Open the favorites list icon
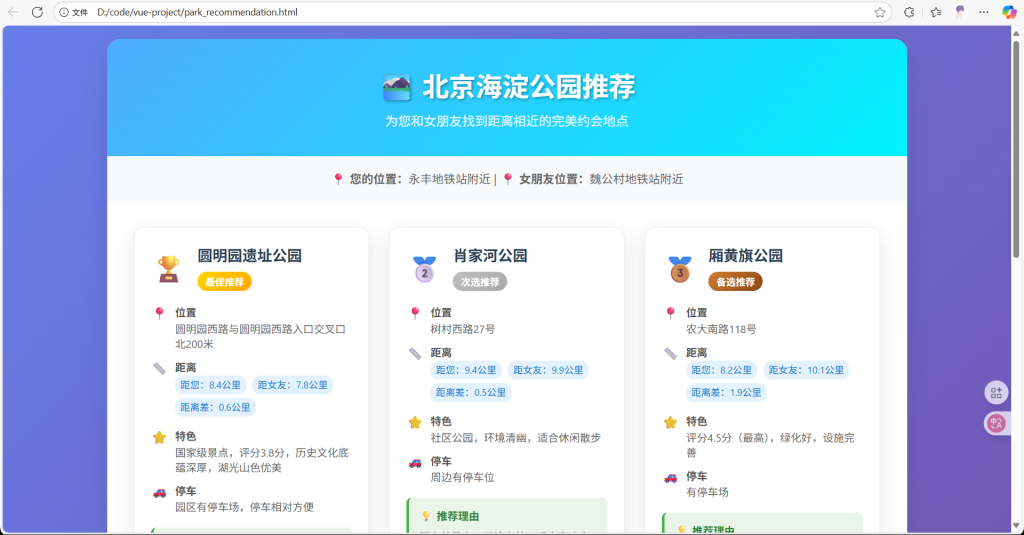The image size is (1024, 535). [936, 12]
